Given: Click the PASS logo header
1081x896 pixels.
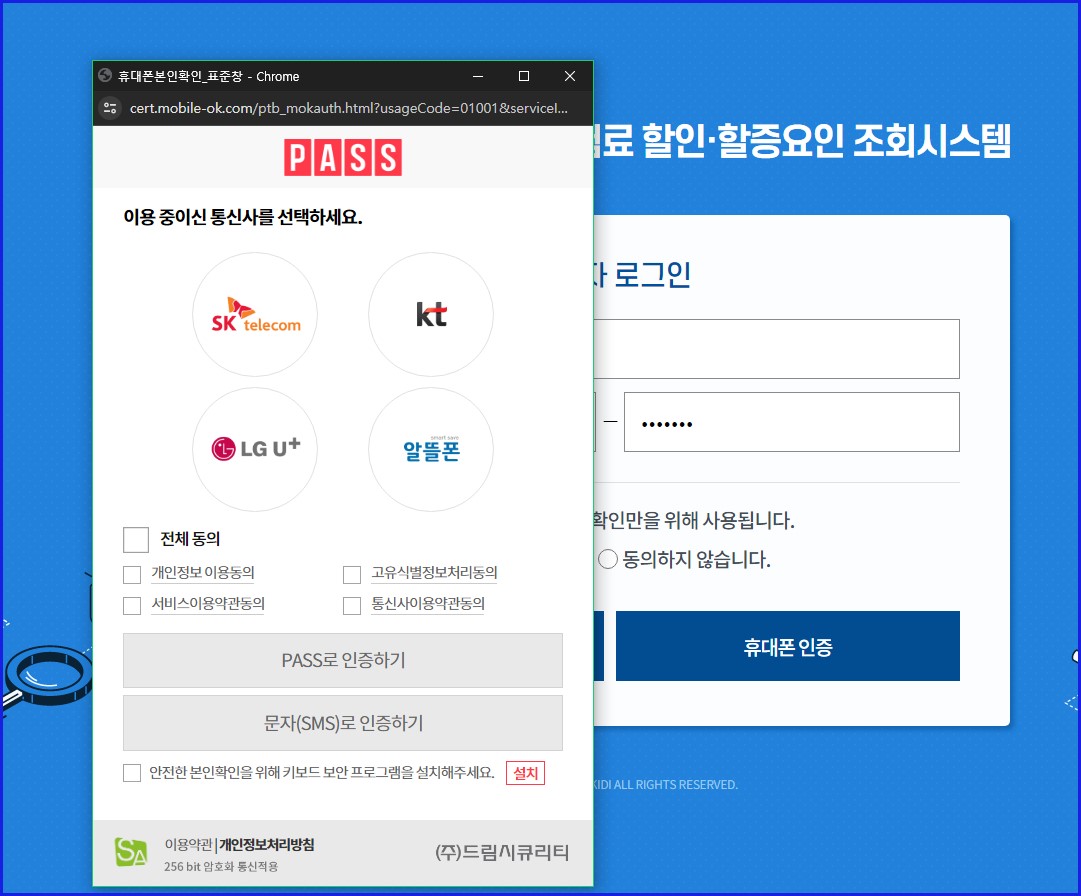Looking at the screenshot, I should 343,157.
